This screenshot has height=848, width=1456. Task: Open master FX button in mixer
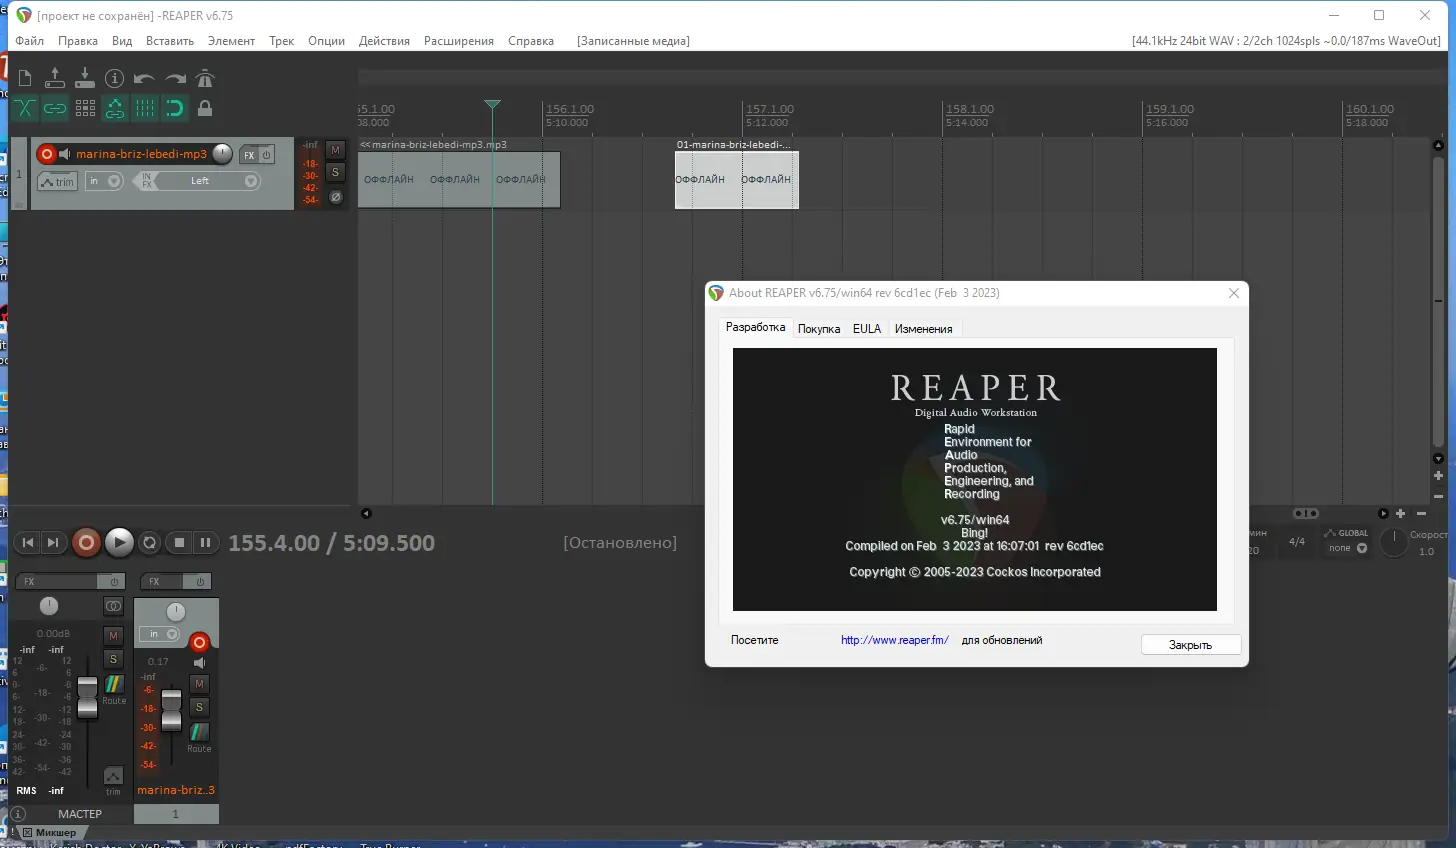pyautogui.click(x=57, y=581)
